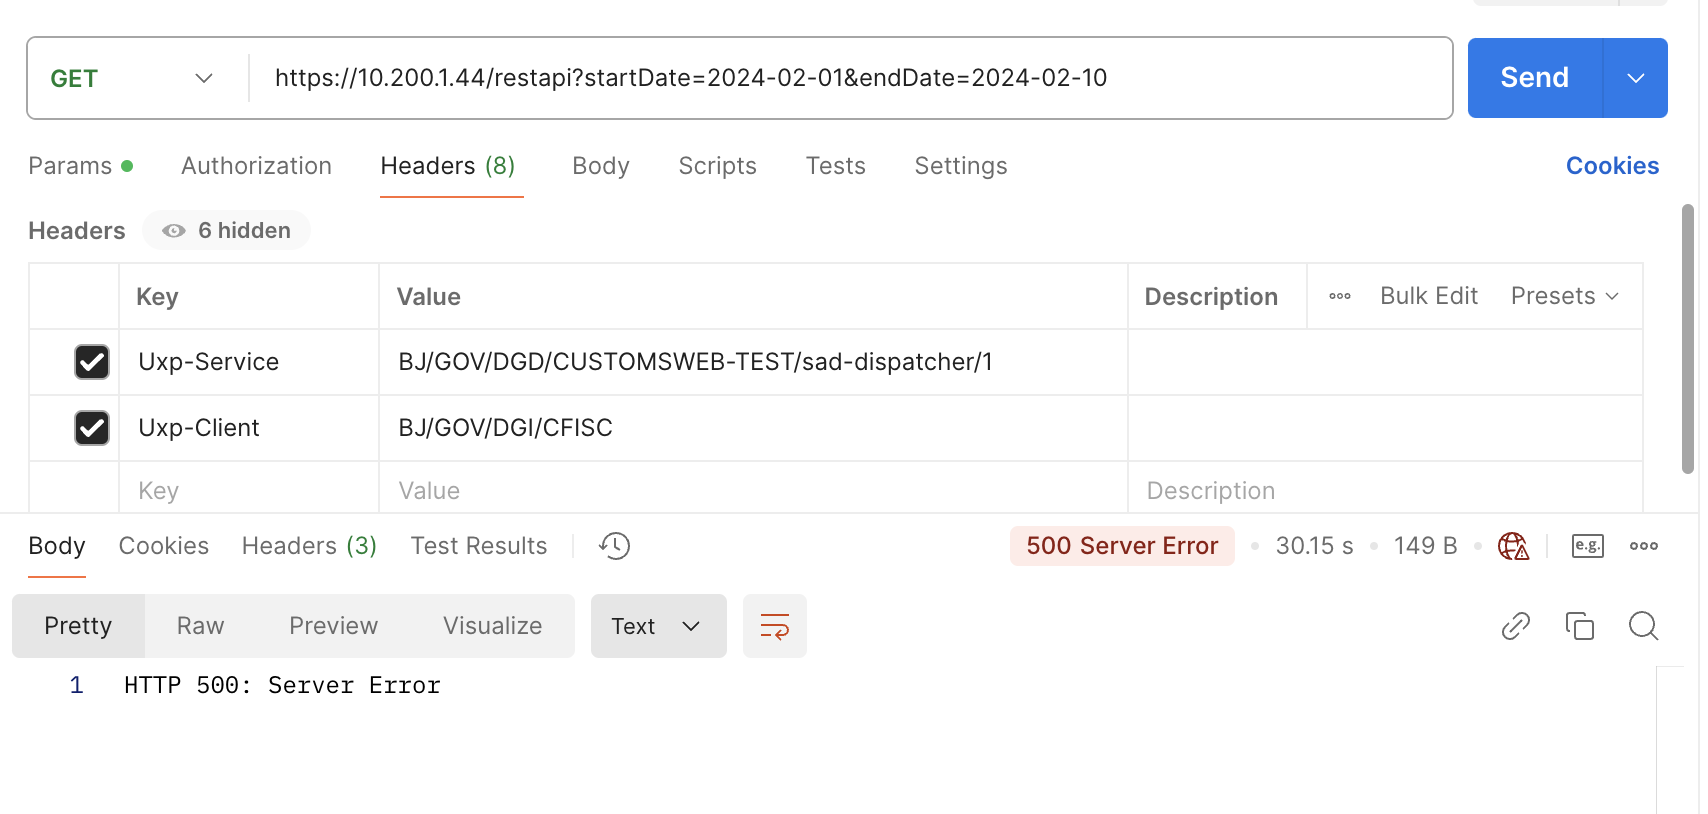Screen dimensions: 1708x814
Task: Open the Raw response view
Action: coord(200,626)
